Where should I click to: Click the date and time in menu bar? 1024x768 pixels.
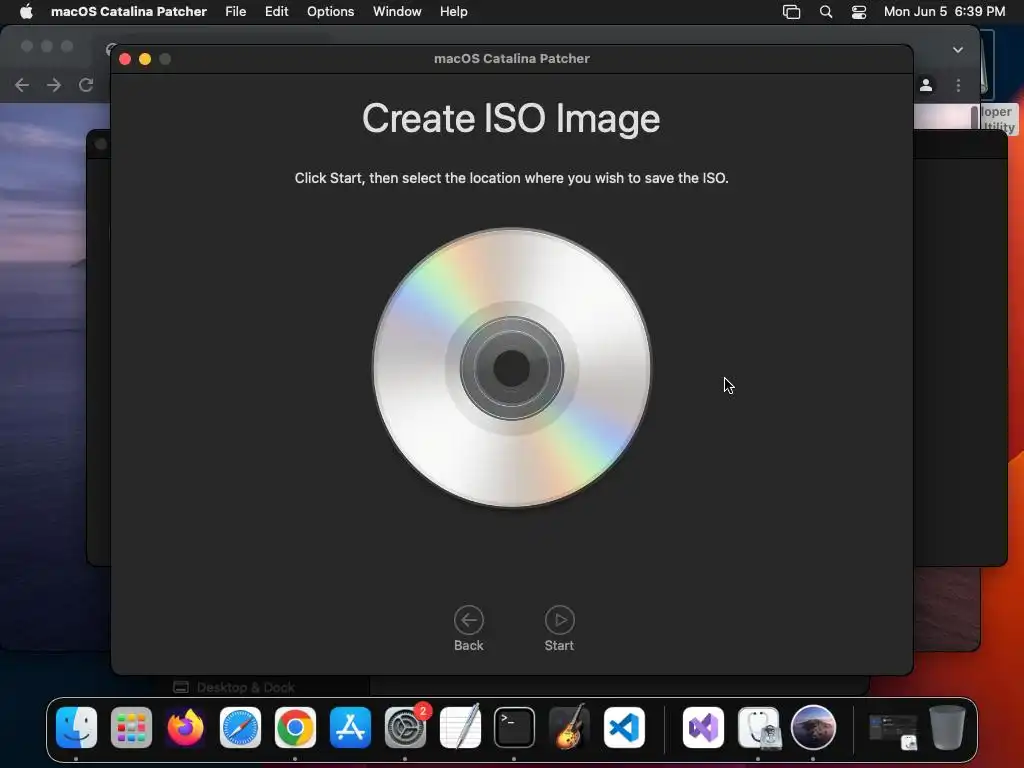[x=944, y=12]
